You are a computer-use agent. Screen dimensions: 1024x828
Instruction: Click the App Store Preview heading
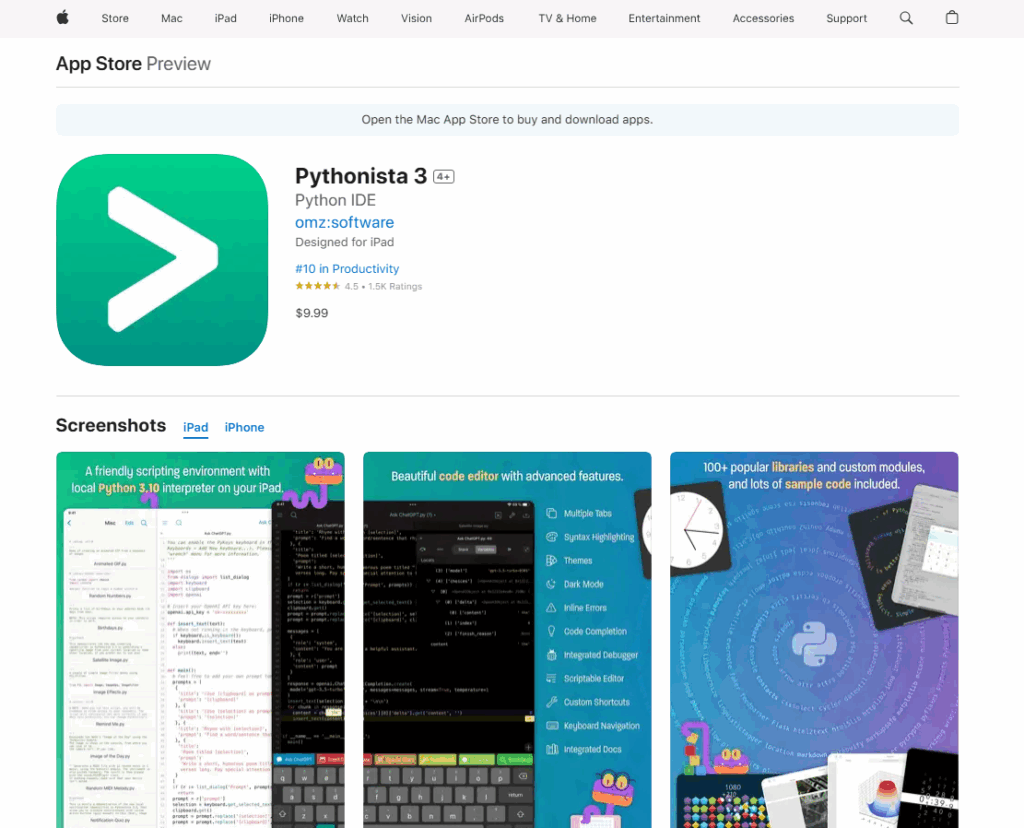tap(133, 63)
